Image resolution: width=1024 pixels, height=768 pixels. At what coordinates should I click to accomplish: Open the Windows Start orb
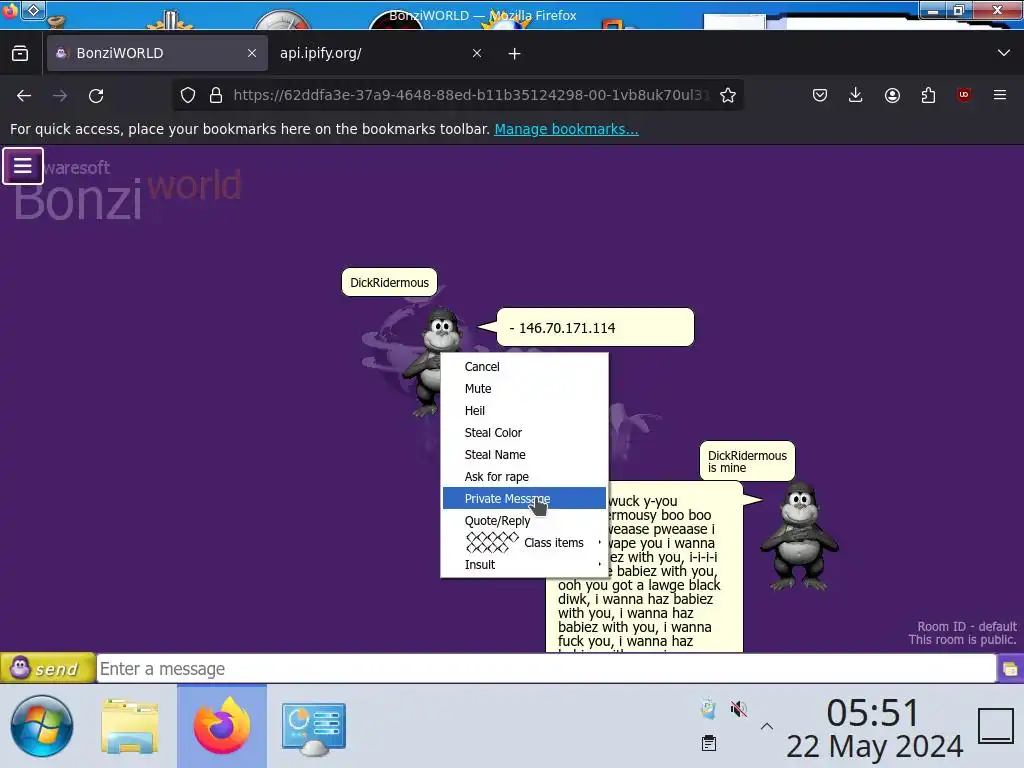click(42, 726)
